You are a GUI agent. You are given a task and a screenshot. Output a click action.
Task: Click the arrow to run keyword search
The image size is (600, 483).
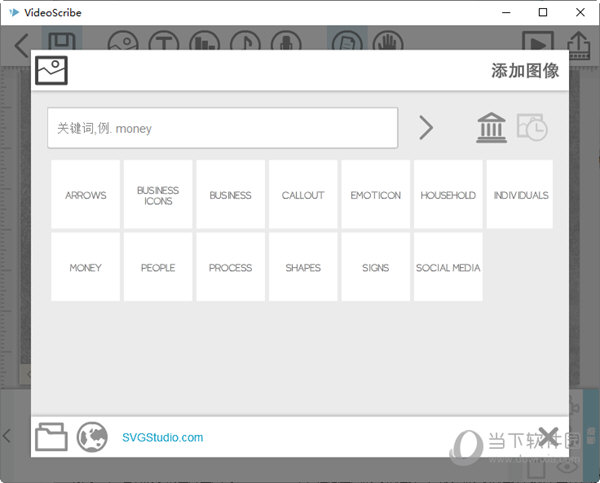click(x=426, y=128)
